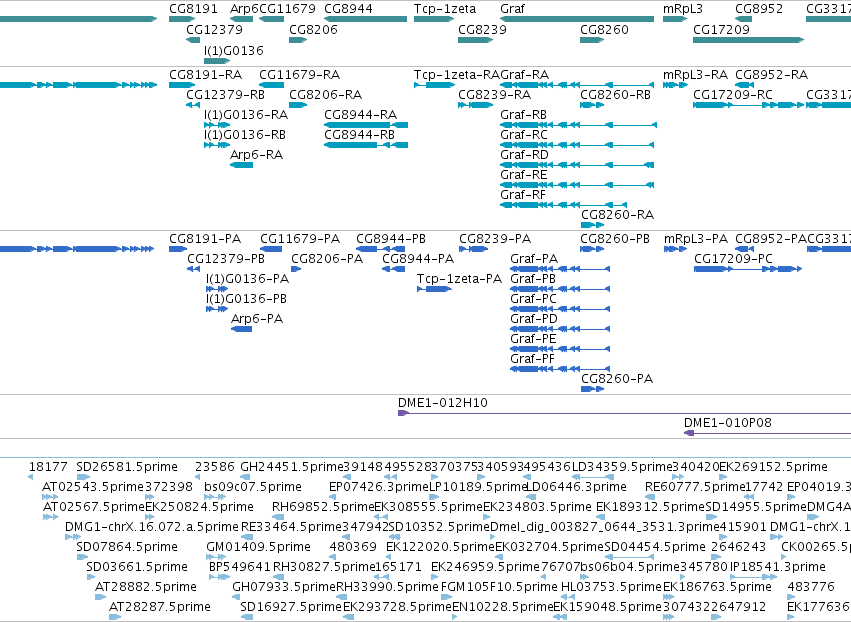Select EST SD26581.5prime
This screenshot has height=622, width=851.
(x=83, y=477)
